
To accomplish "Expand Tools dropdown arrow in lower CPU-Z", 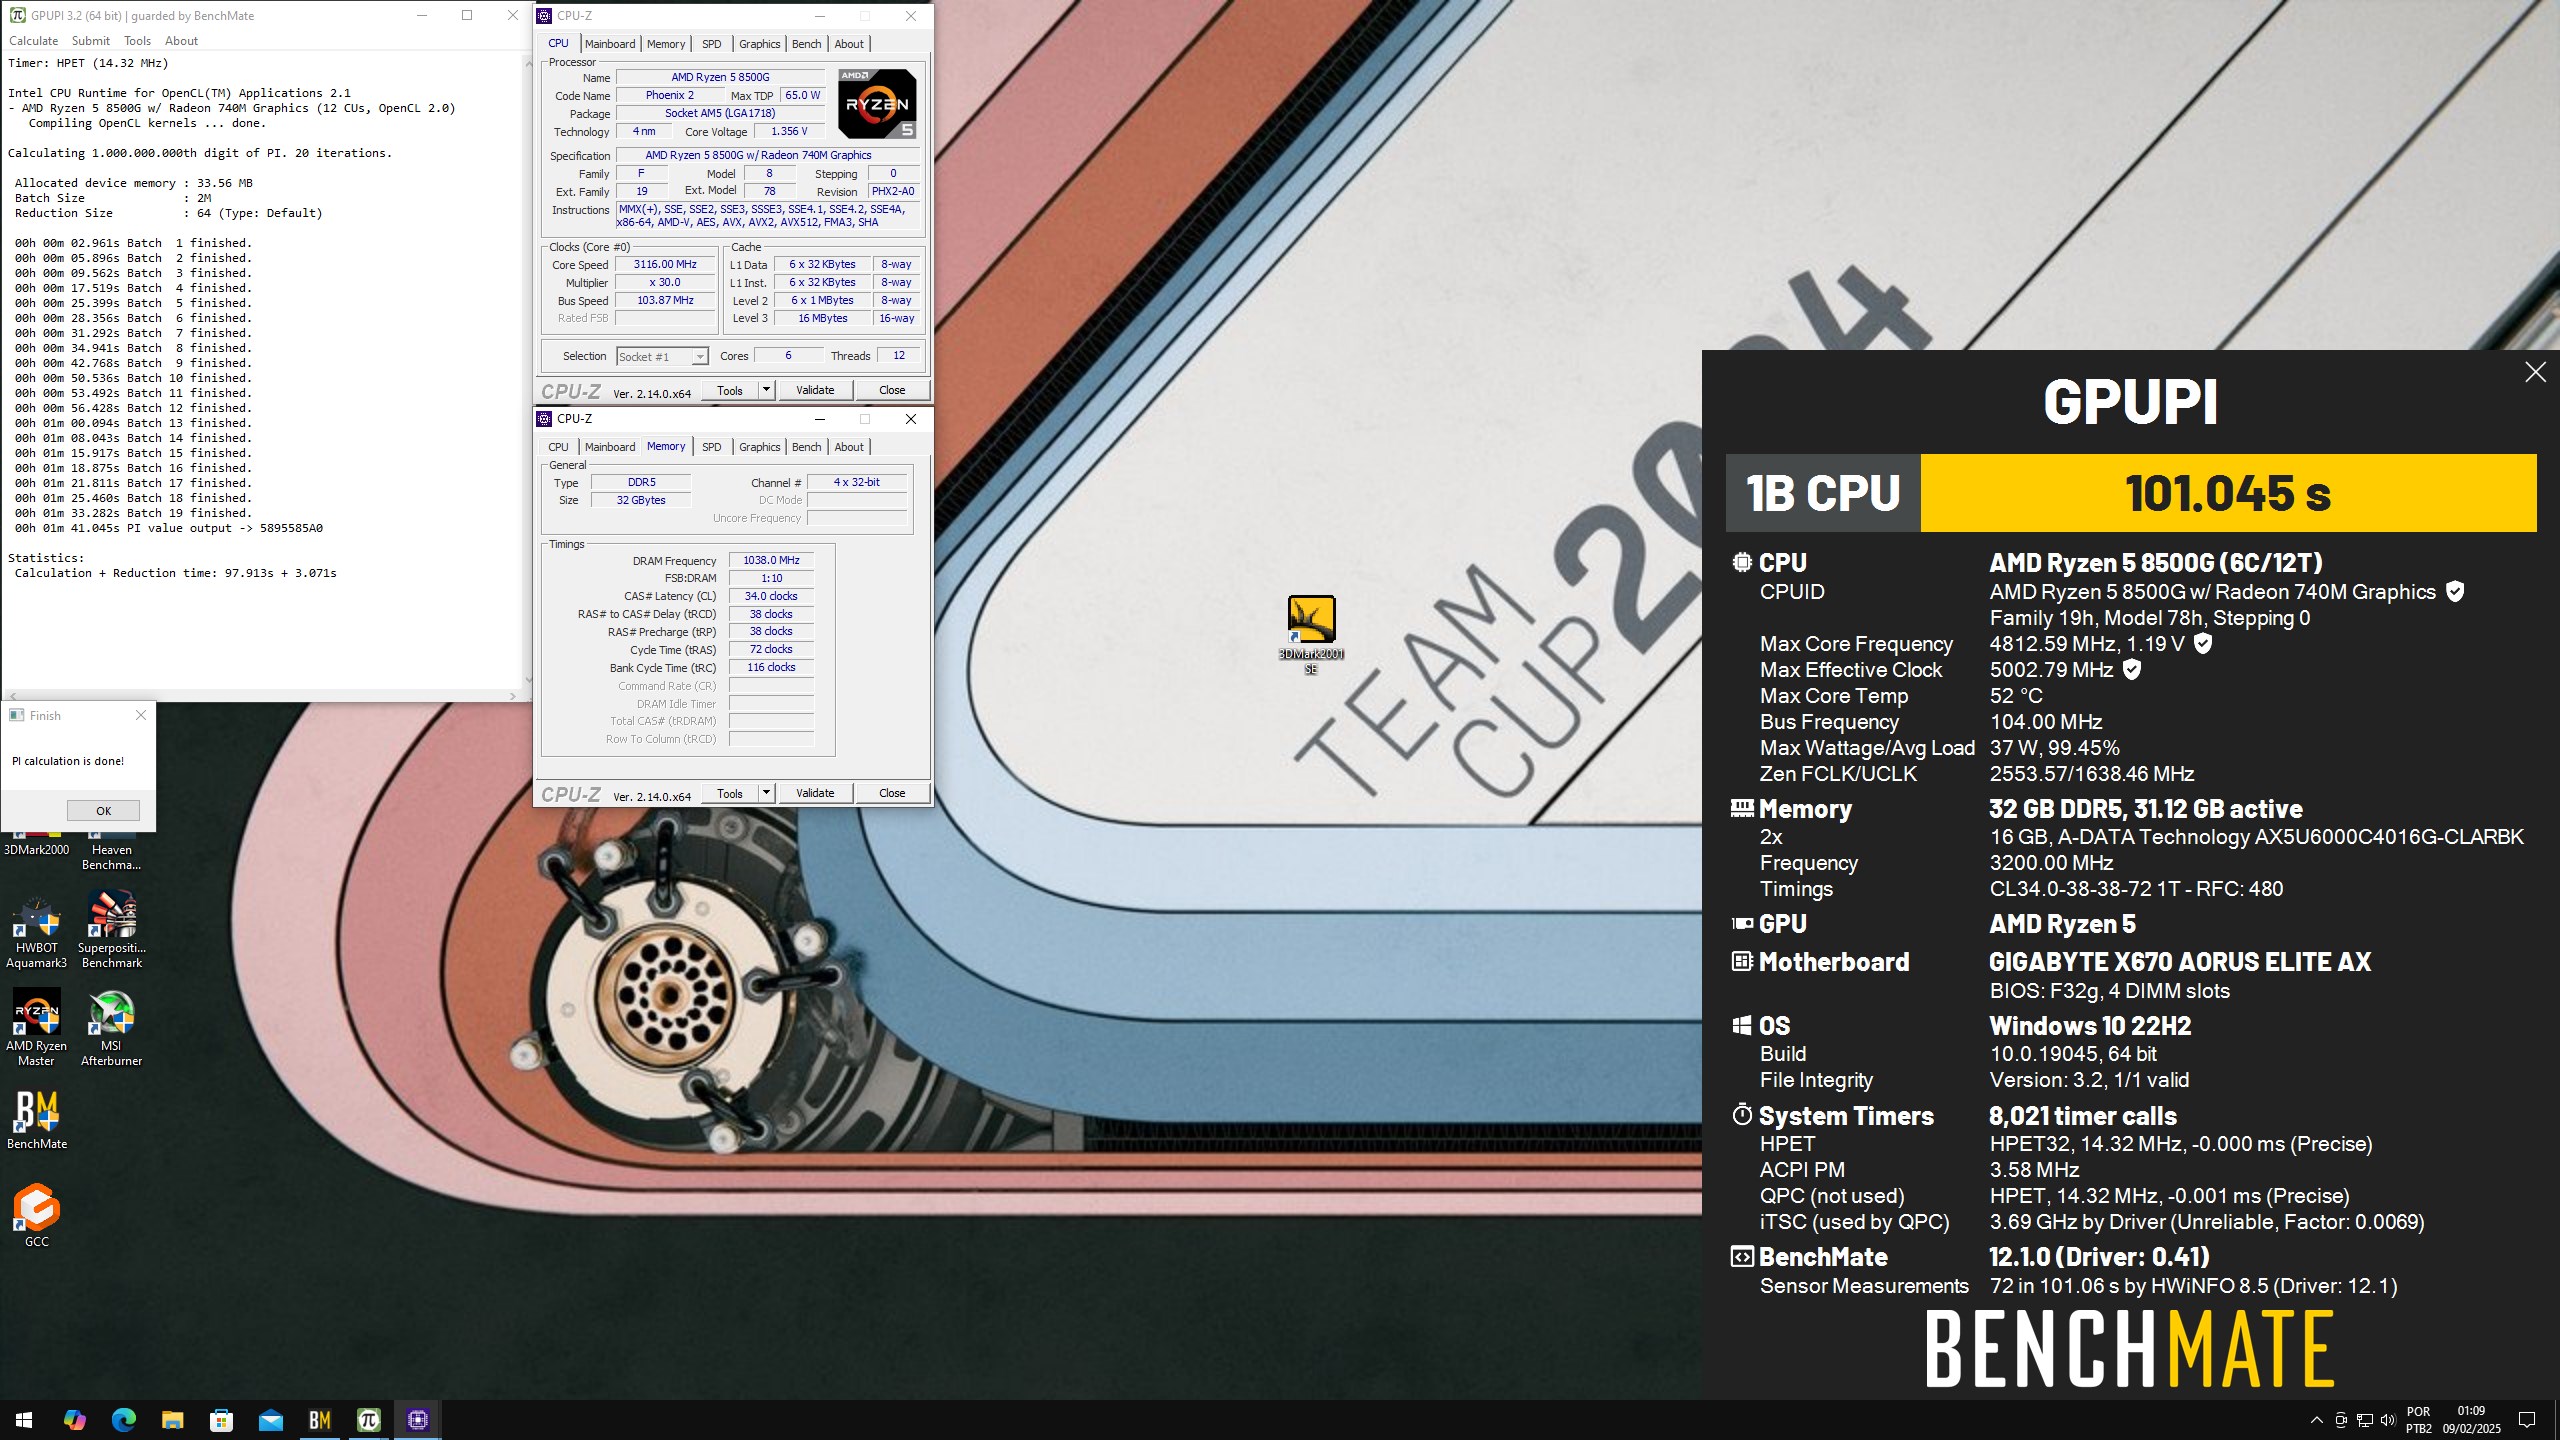I will coord(766,793).
